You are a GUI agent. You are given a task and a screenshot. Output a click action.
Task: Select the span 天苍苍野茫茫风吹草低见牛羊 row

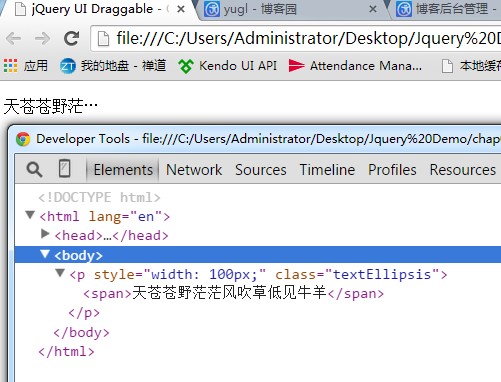pos(233,293)
